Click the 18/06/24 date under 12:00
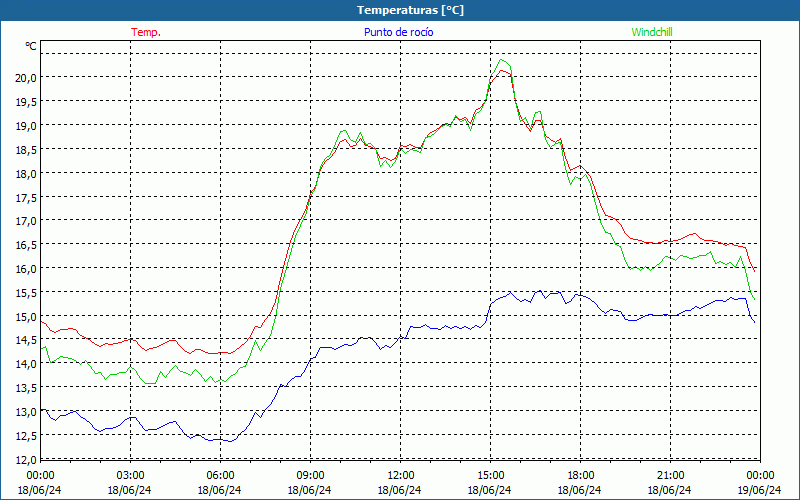This screenshot has width=800, height=500. (x=399, y=490)
